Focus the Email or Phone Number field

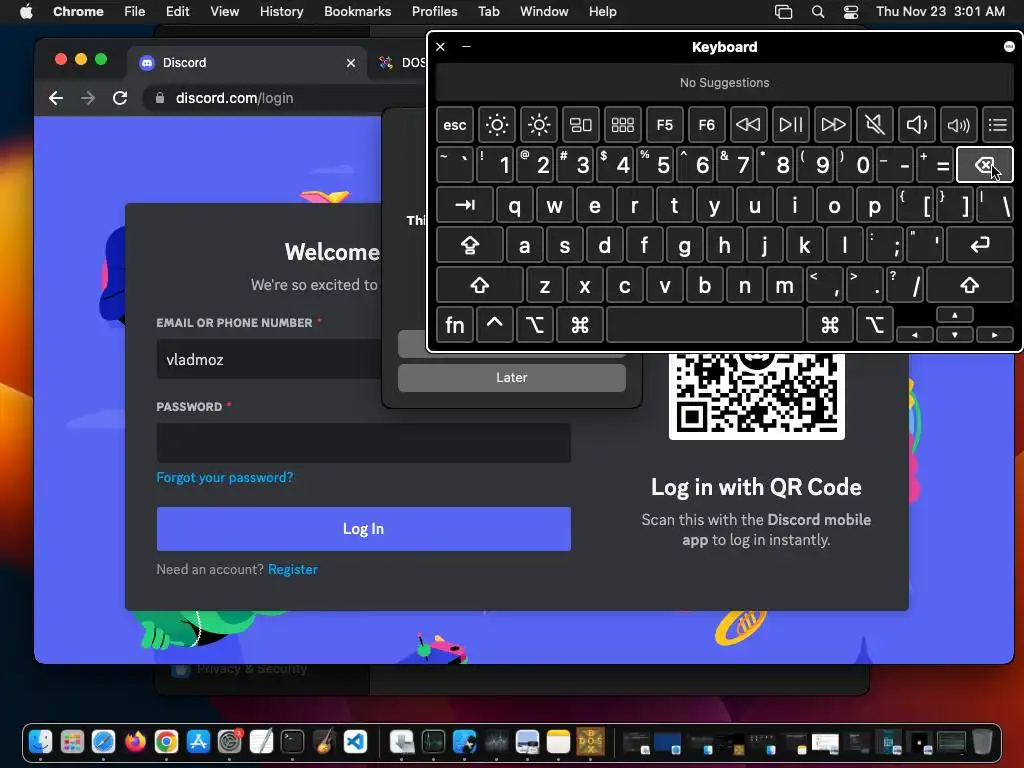269,359
